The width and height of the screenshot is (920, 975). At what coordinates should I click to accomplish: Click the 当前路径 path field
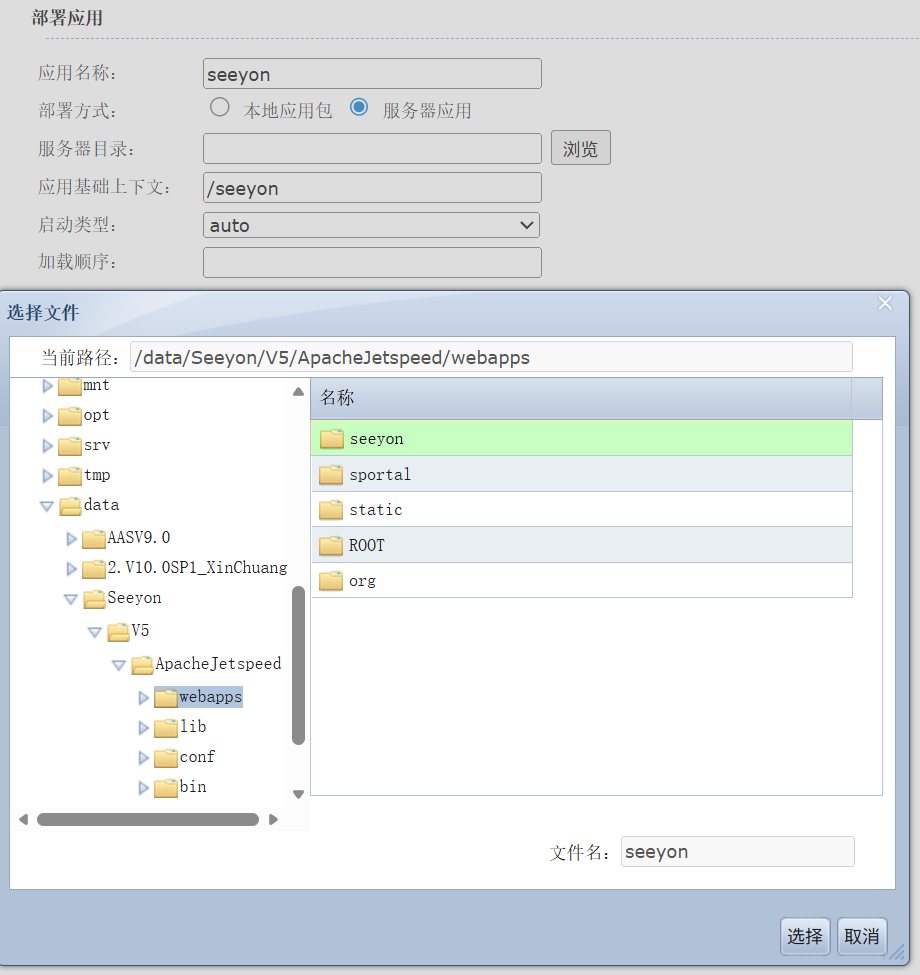point(491,357)
